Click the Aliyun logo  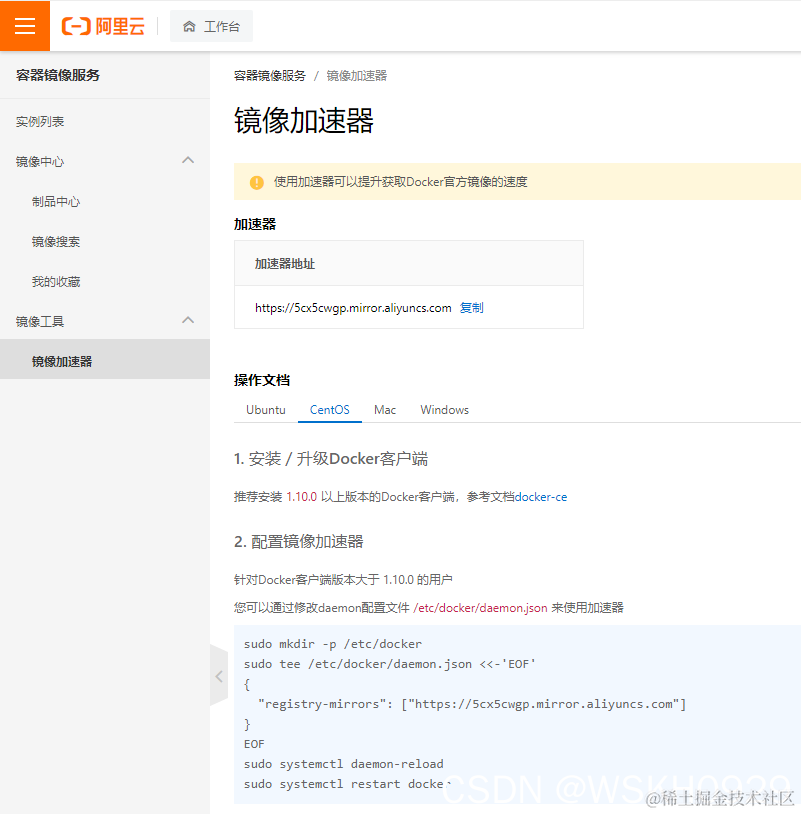coord(103,26)
